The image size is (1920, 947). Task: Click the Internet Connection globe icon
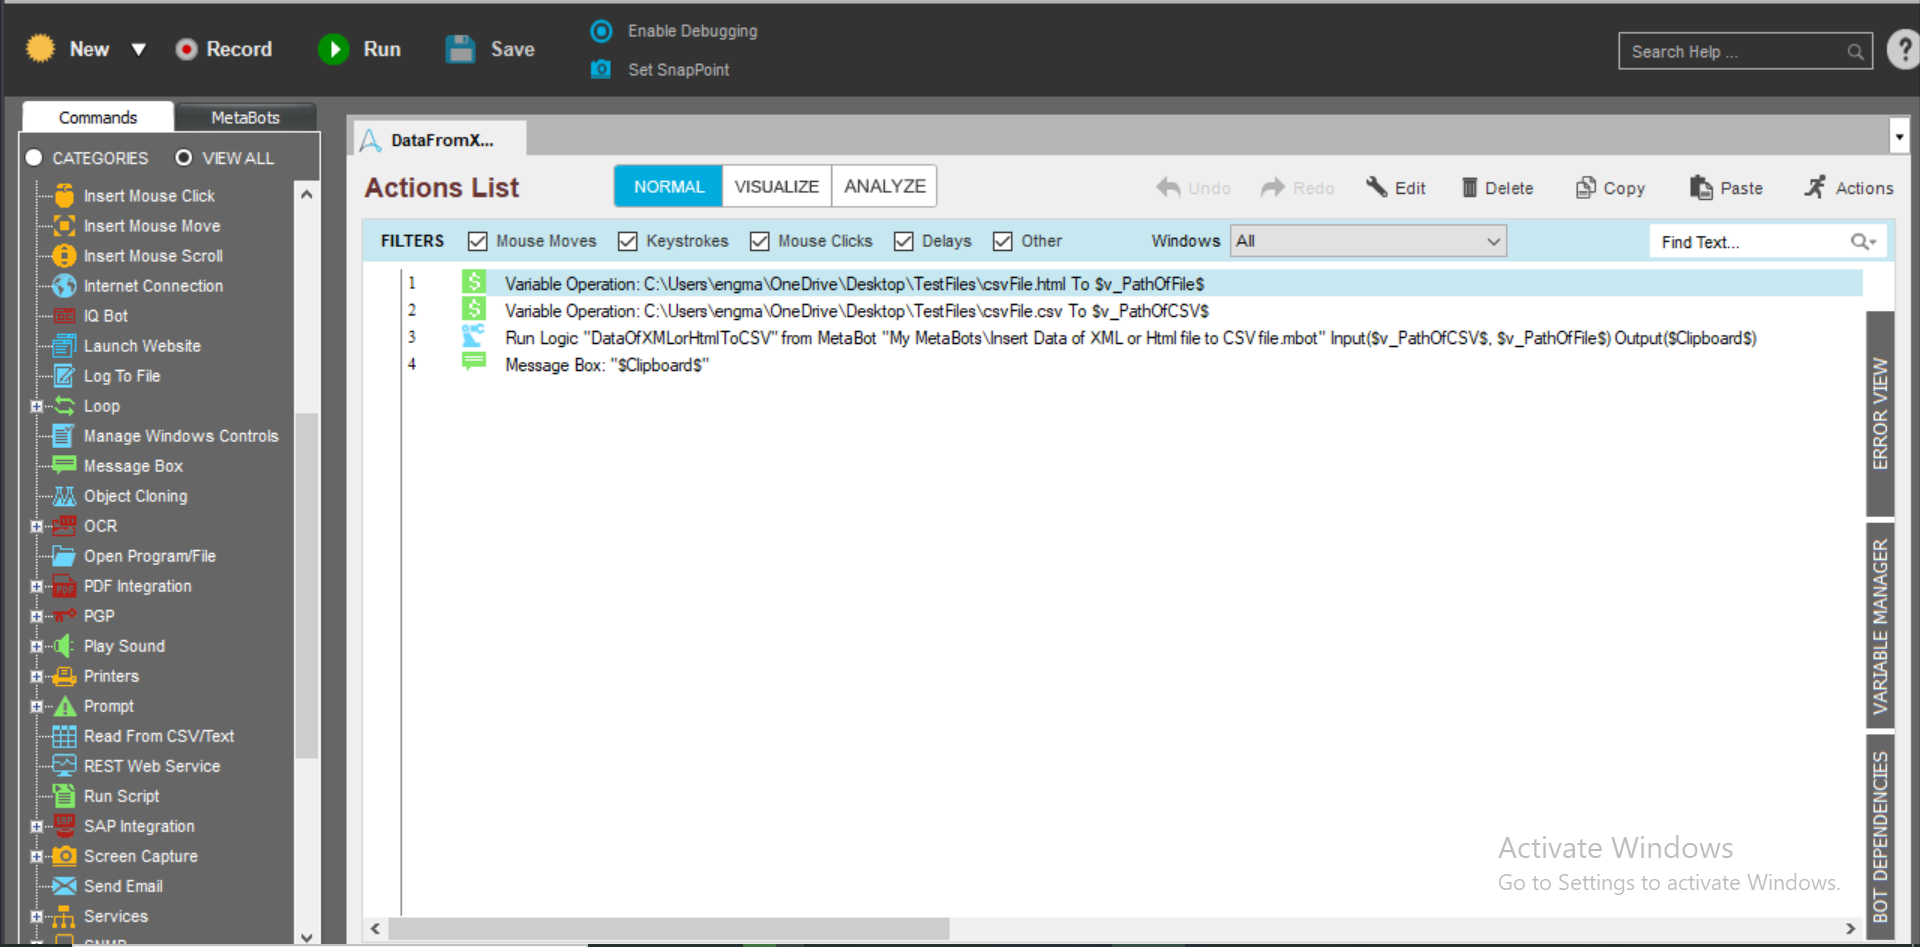tap(64, 285)
